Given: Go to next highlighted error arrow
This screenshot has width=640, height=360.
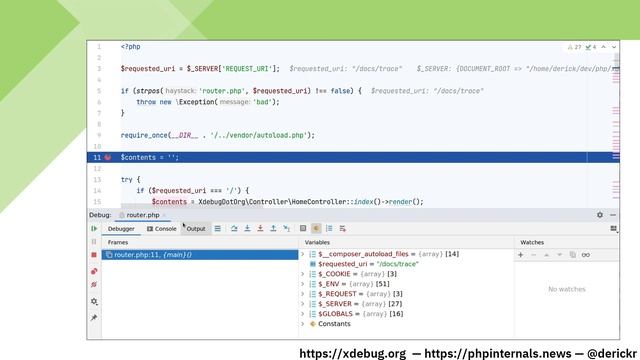Looking at the screenshot, I should click(x=613, y=47).
